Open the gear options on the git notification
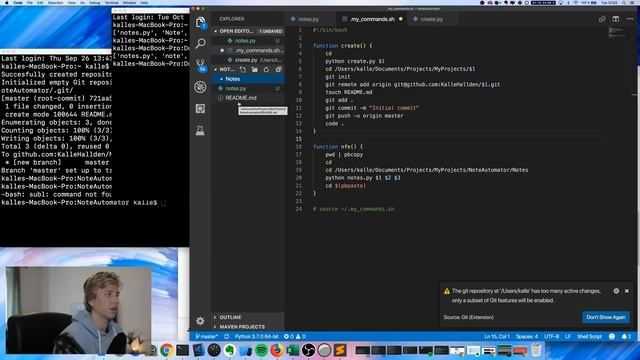The image size is (640, 360). click(616, 291)
